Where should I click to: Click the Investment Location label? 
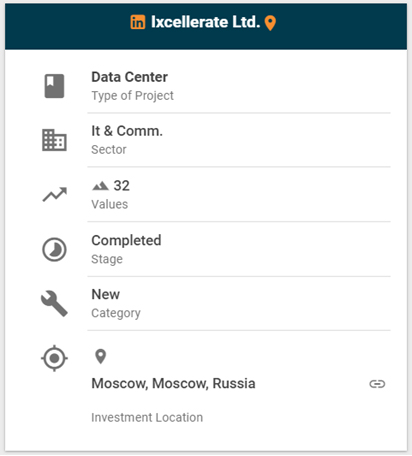pyautogui.click(x=147, y=417)
